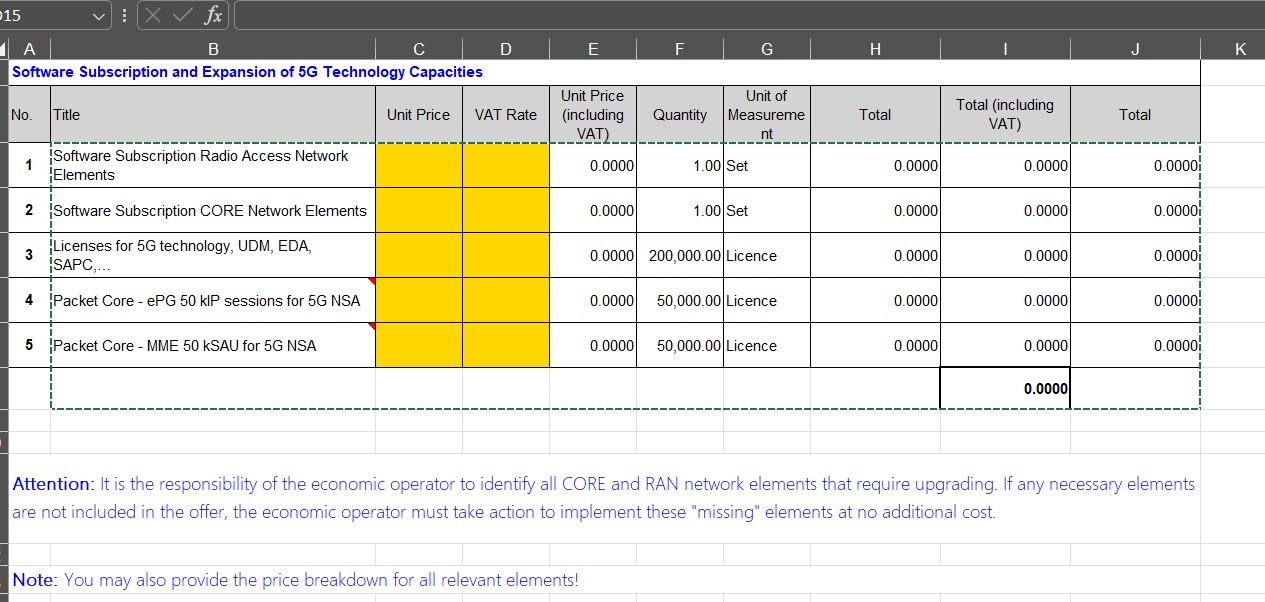Click yellow Unit Price cell for Radio Access Network row
The width and height of the screenshot is (1265, 602).
click(x=419, y=165)
